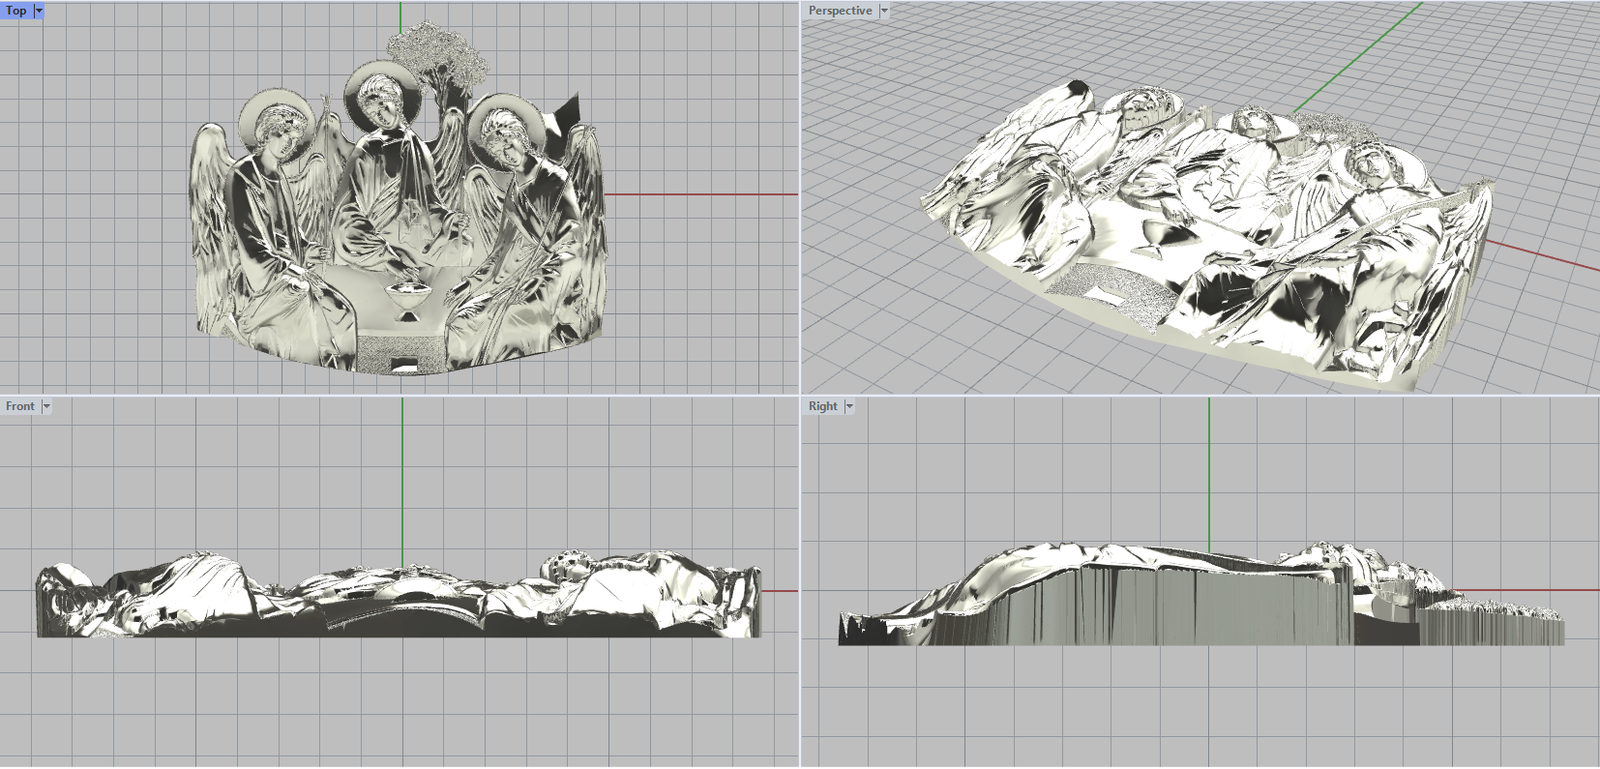Image resolution: width=1600 pixels, height=769 pixels.
Task: Click the chalice in the Top view
Action: click(x=408, y=297)
